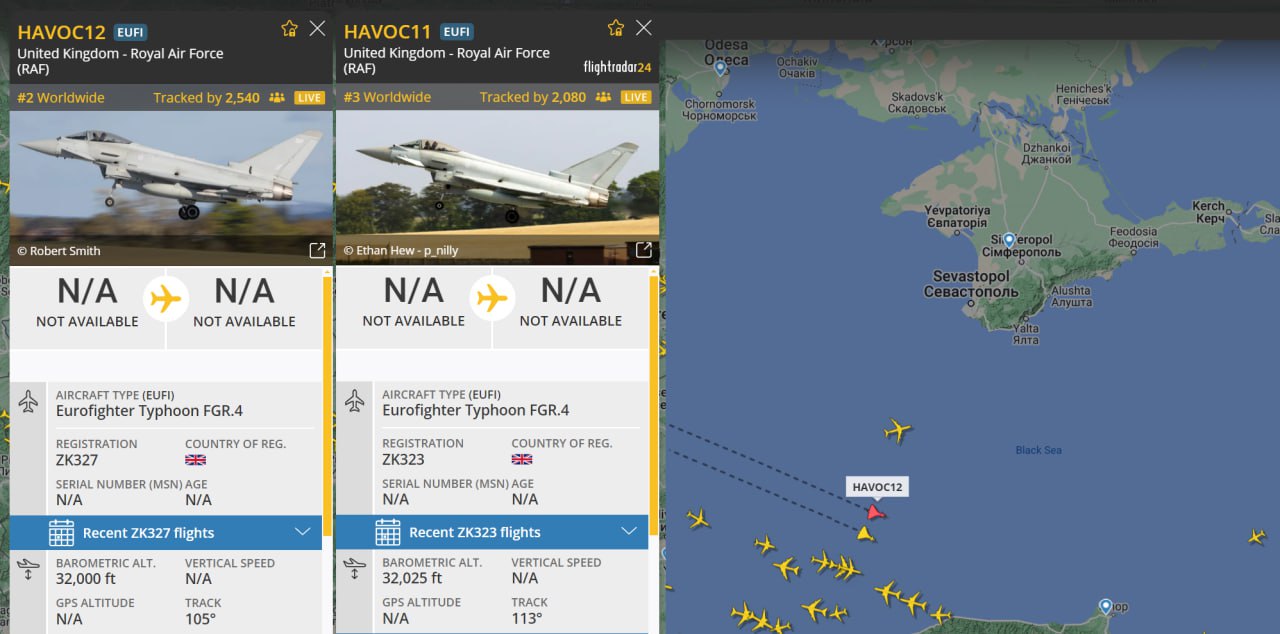Expand Recent ZK323 flights section

[x=492, y=532]
